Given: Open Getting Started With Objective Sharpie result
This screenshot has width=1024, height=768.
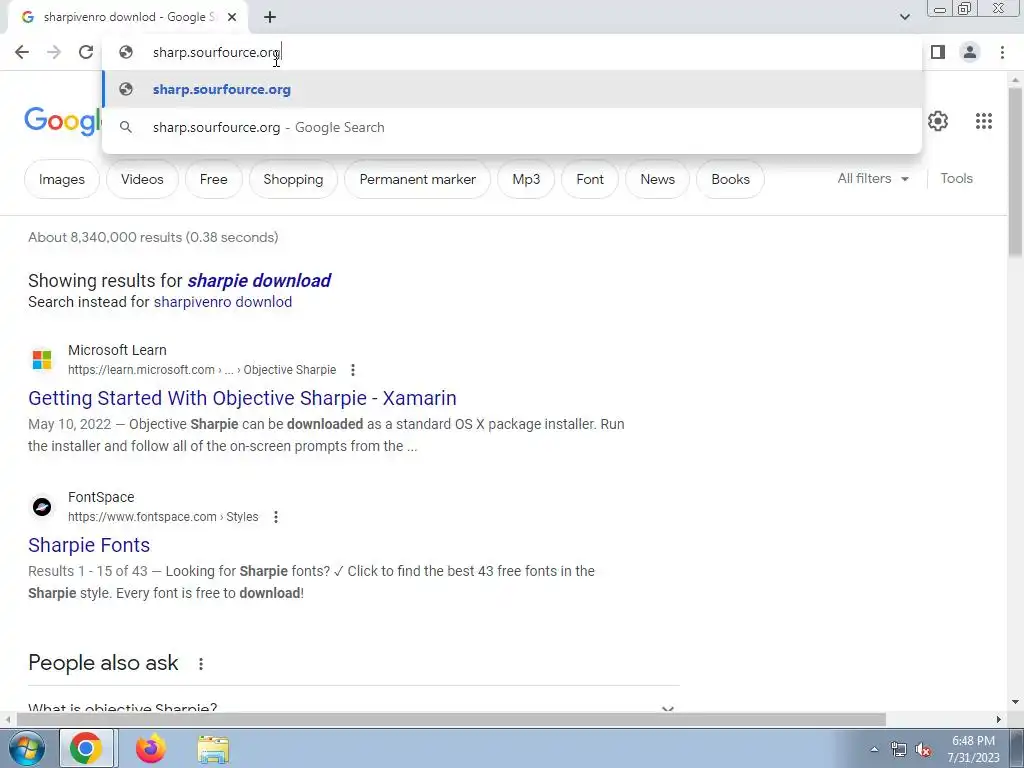Looking at the screenshot, I should (242, 398).
